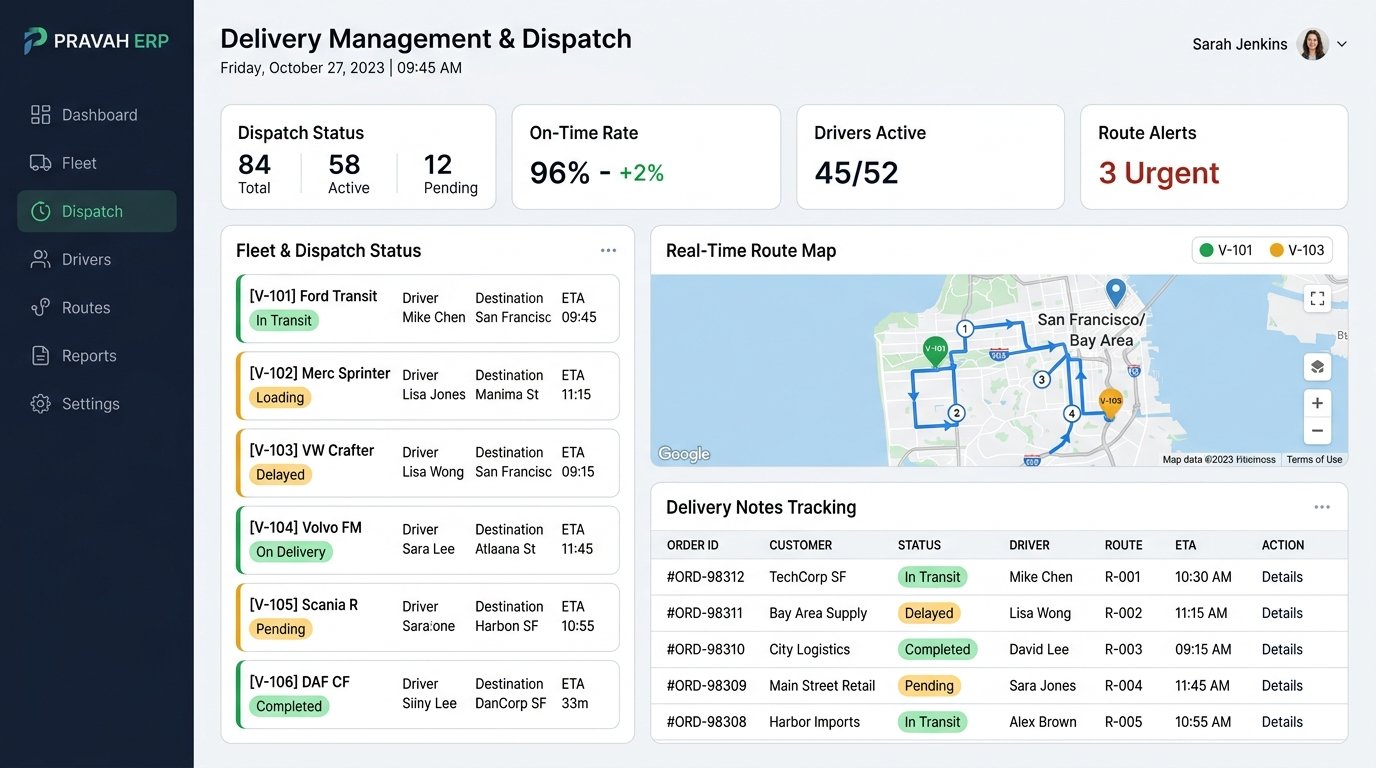
Task: Open Details for City Logistics order
Action: [1282, 649]
